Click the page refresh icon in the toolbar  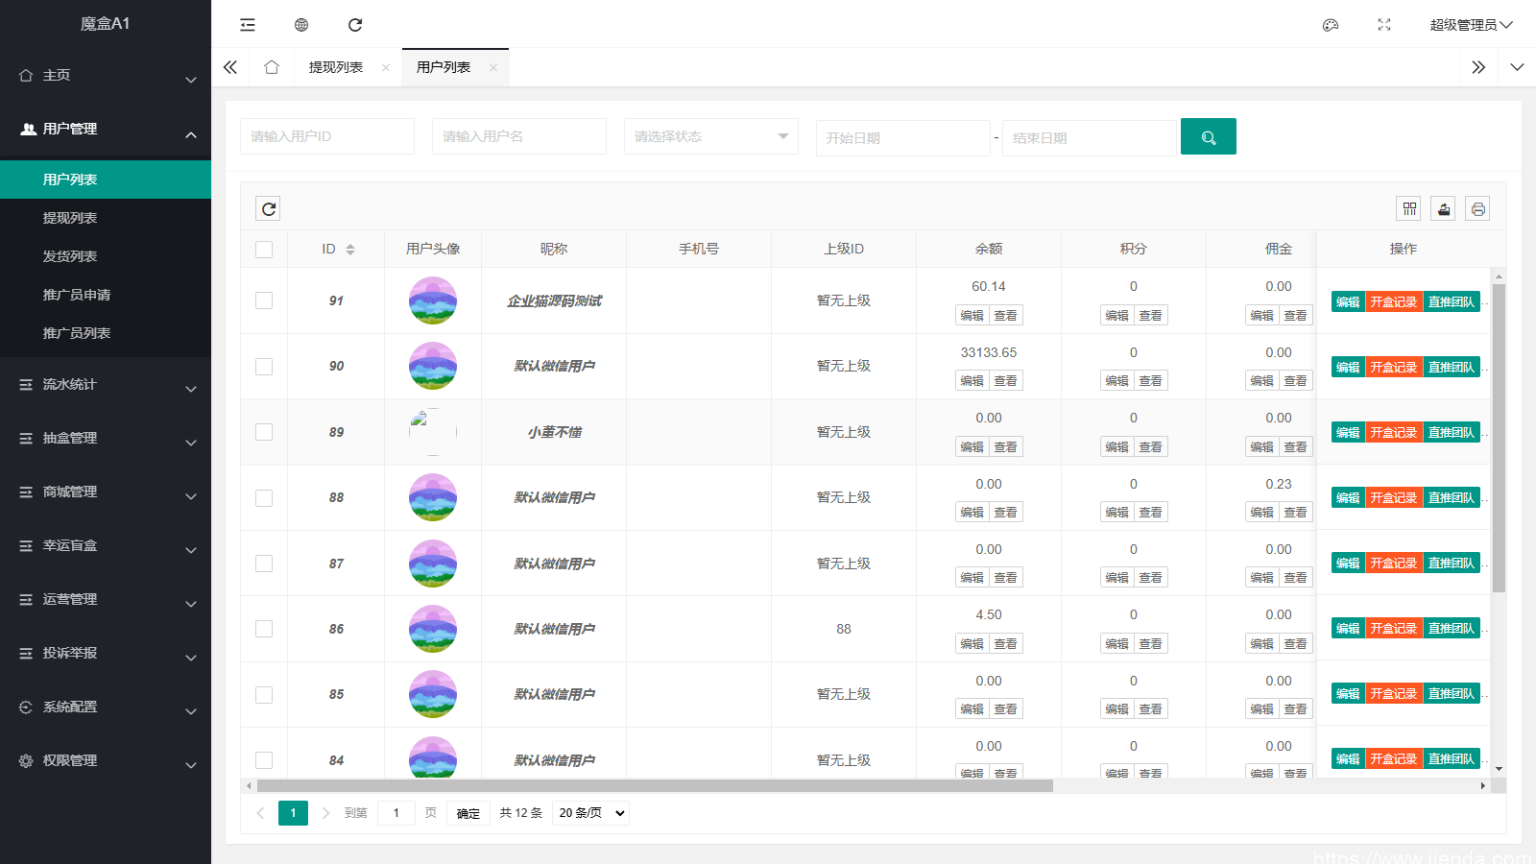click(x=355, y=24)
